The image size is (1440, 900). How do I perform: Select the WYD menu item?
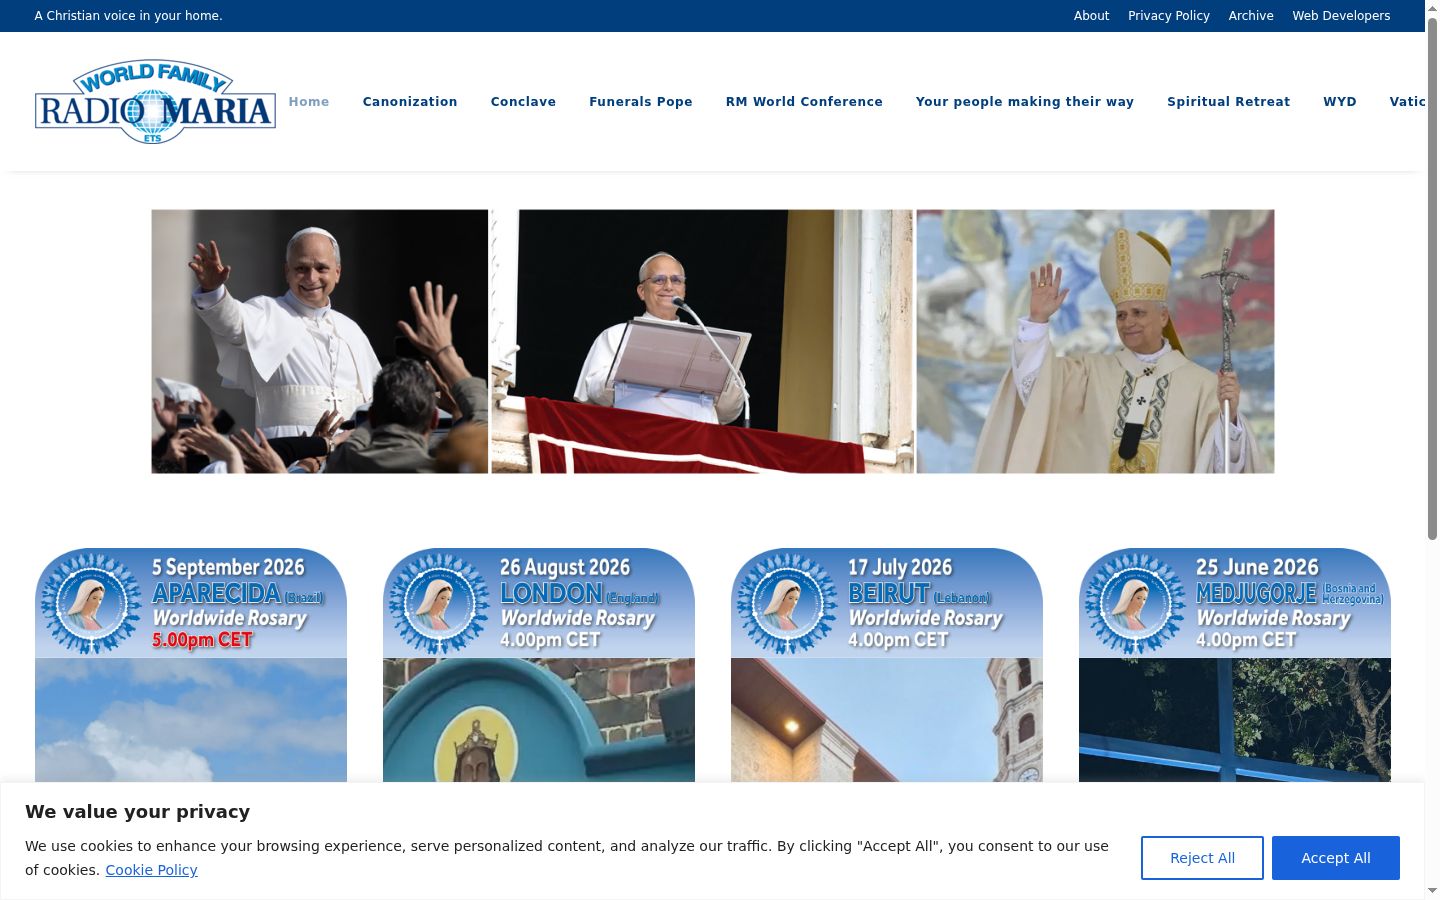tap(1340, 102)
